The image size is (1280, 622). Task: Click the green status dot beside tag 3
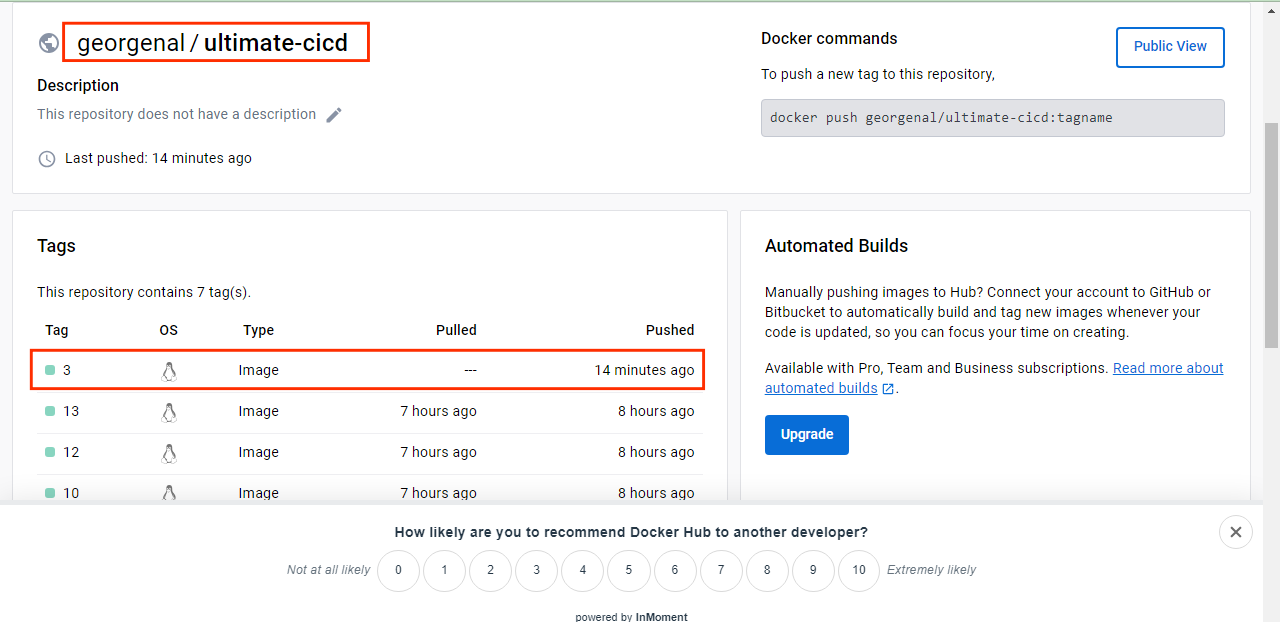pos(49,369)
